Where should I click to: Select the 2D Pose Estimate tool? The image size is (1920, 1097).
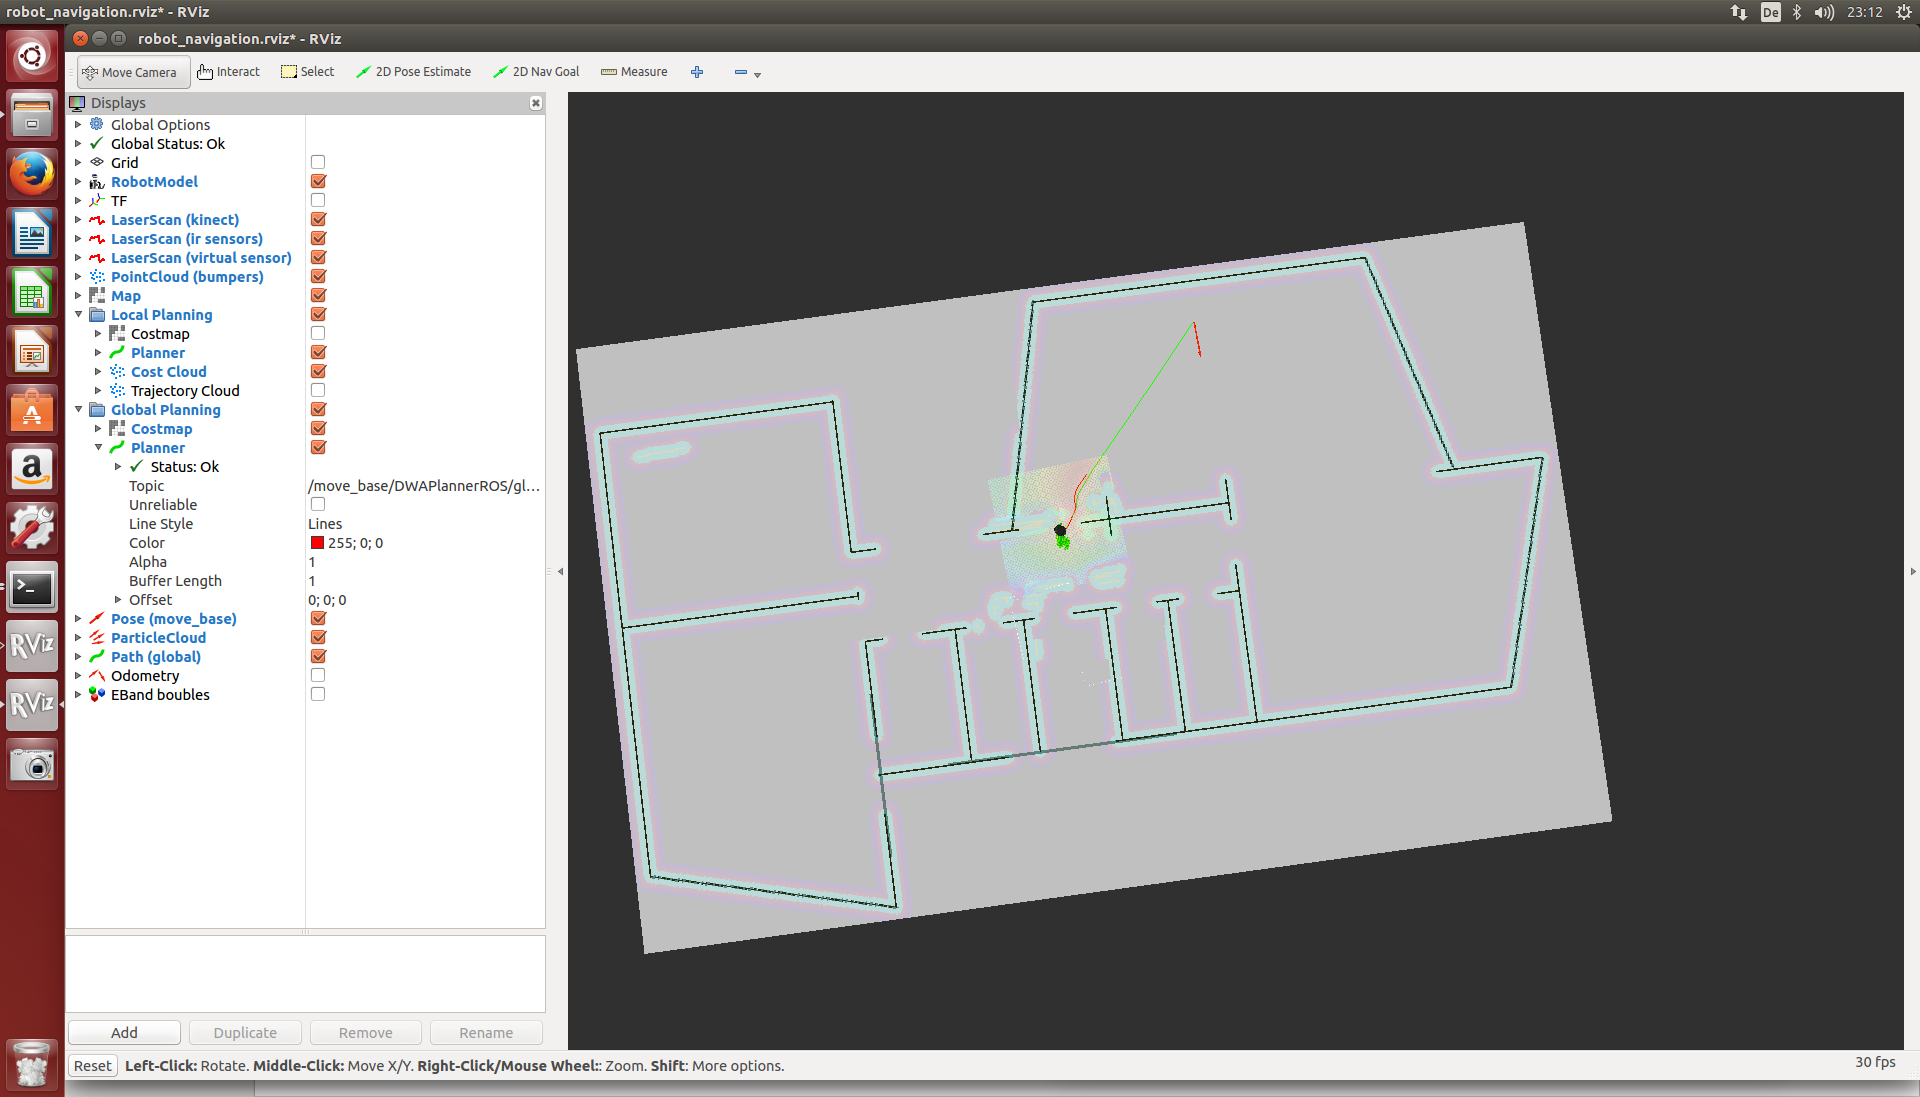point(414,72)
